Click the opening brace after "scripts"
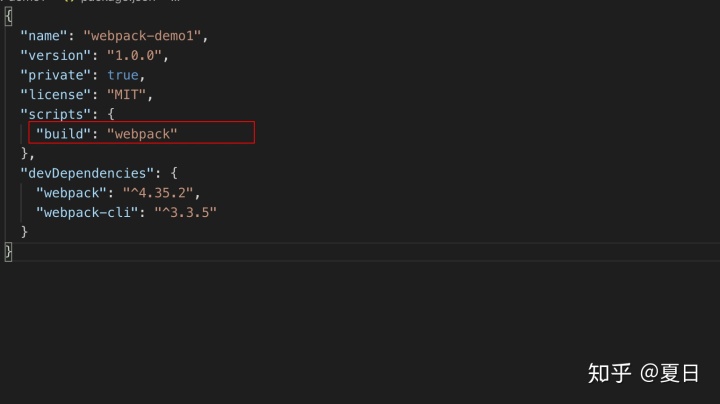The image size is (720, 404). click(x=111, y=114)
